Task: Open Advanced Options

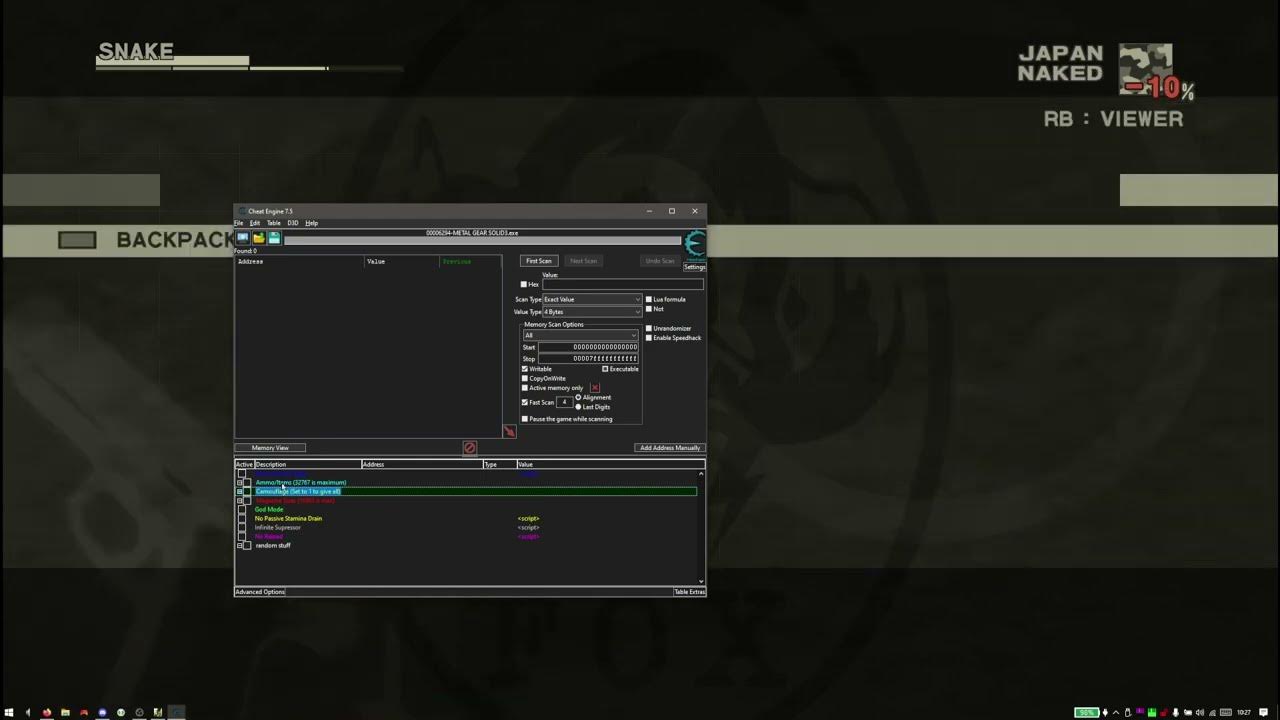Action: [260, 592]
